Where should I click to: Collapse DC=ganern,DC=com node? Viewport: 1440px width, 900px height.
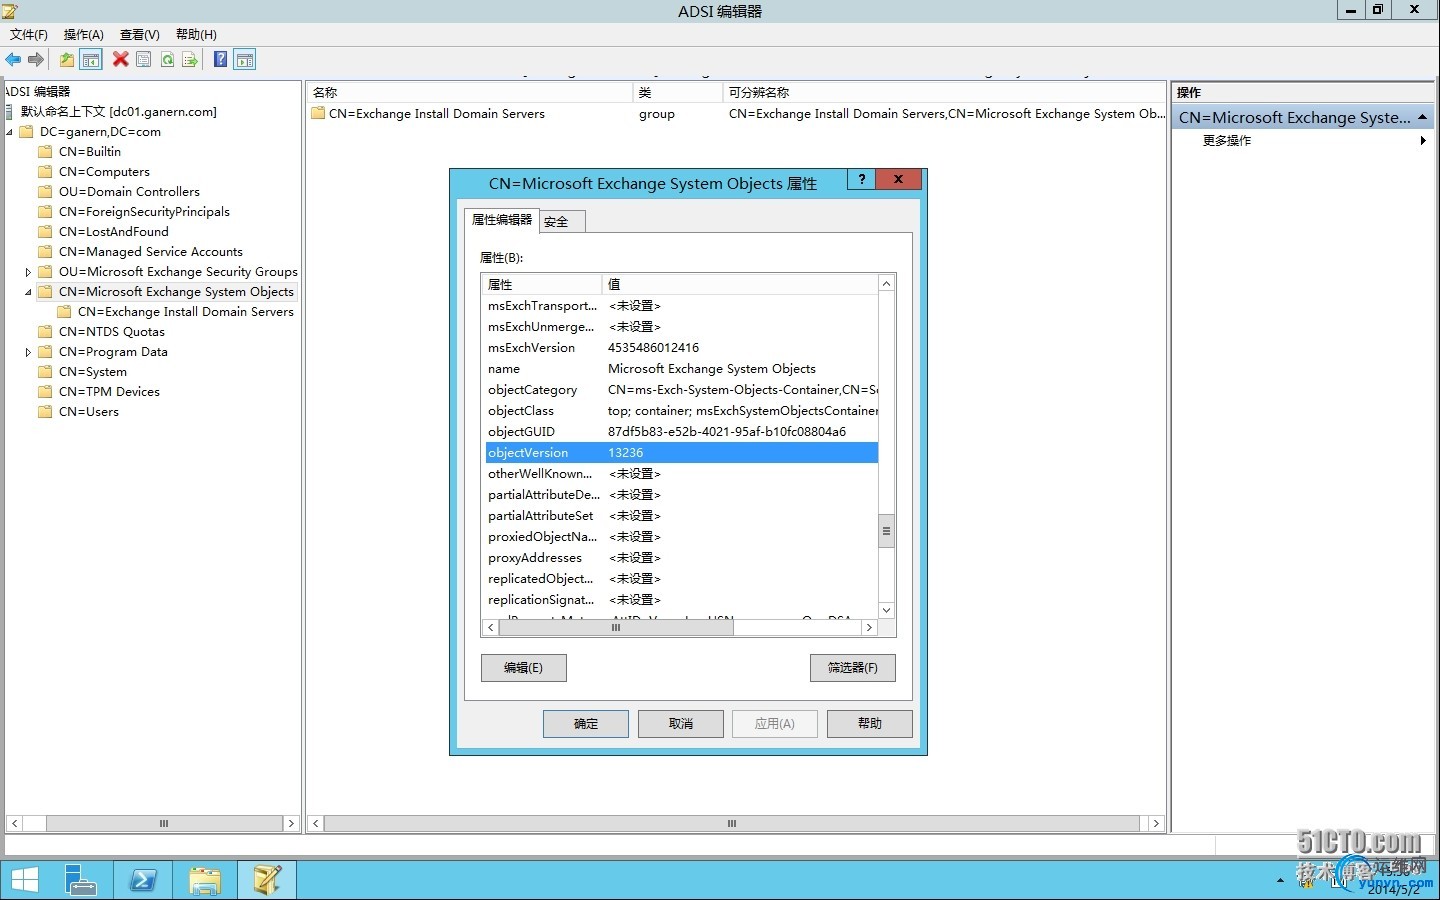[10, 132]
